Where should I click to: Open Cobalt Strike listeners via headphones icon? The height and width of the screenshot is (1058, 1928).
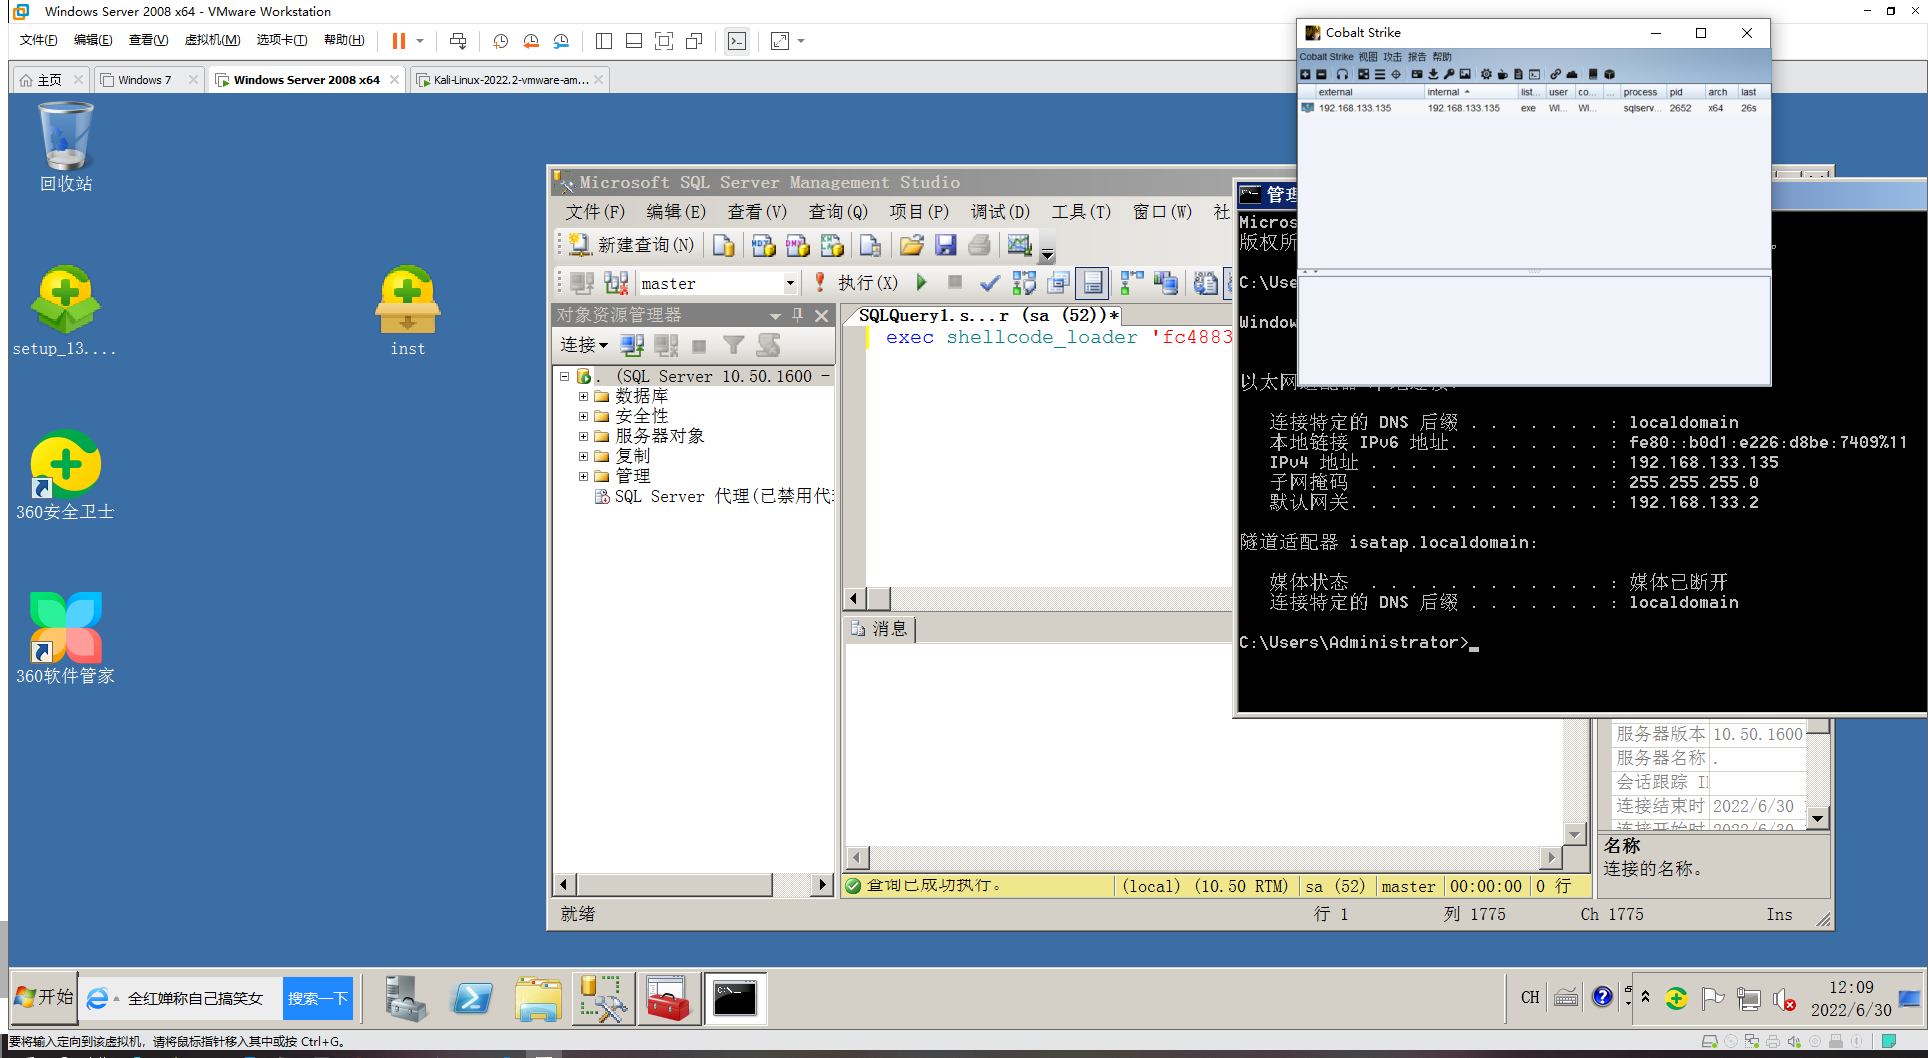1342,74
